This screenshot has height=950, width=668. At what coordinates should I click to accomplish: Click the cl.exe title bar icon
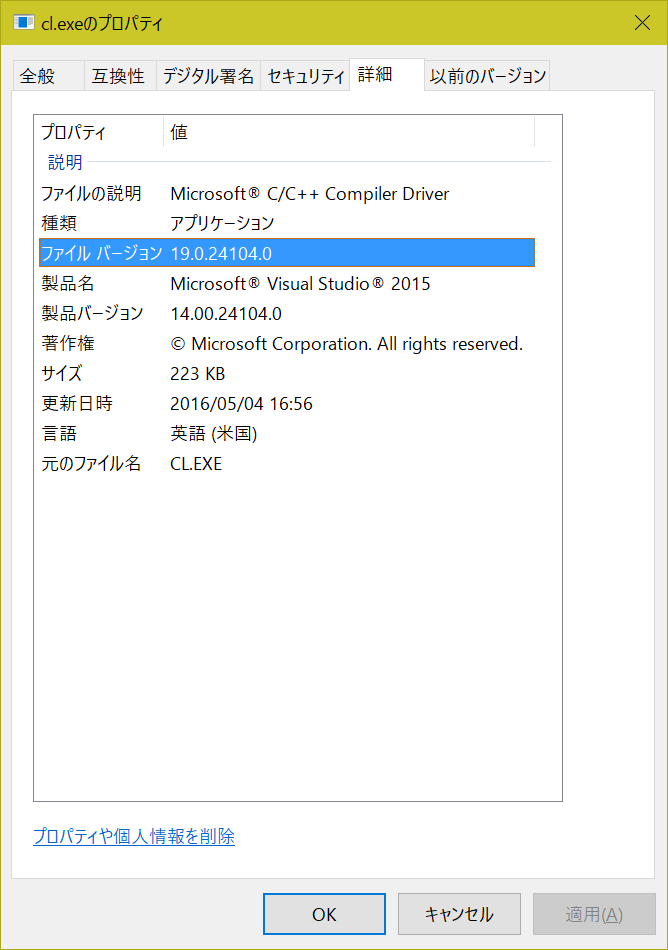(x=24, y=23)
